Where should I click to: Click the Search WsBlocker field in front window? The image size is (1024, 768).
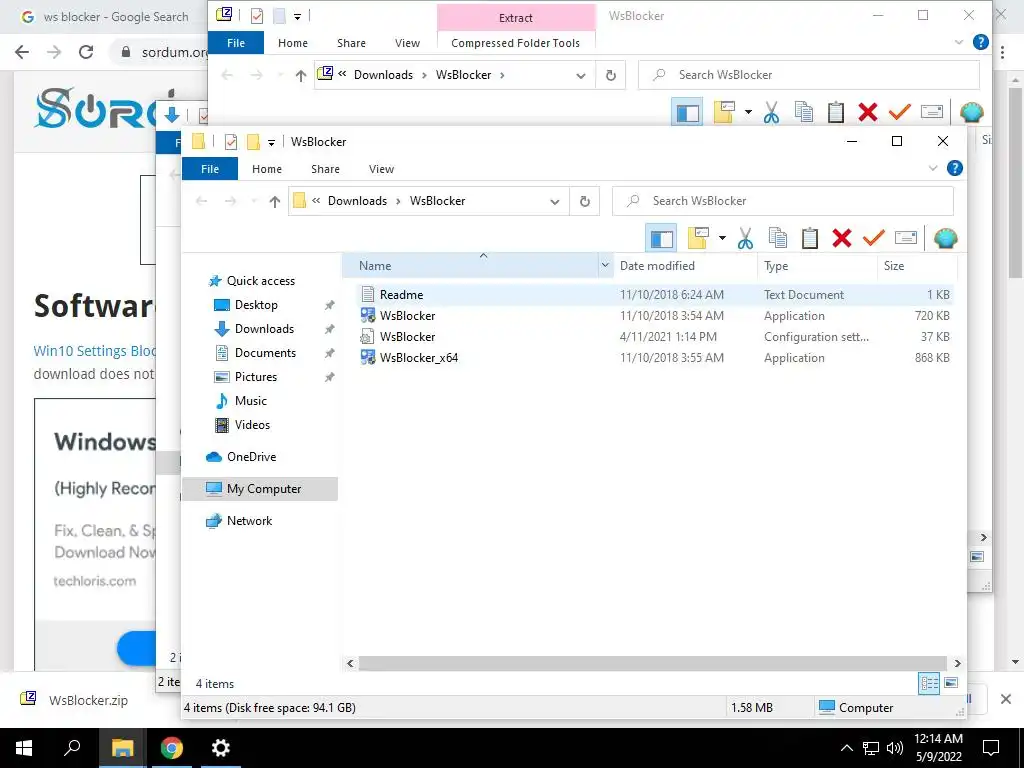click(x=782, y=201)
